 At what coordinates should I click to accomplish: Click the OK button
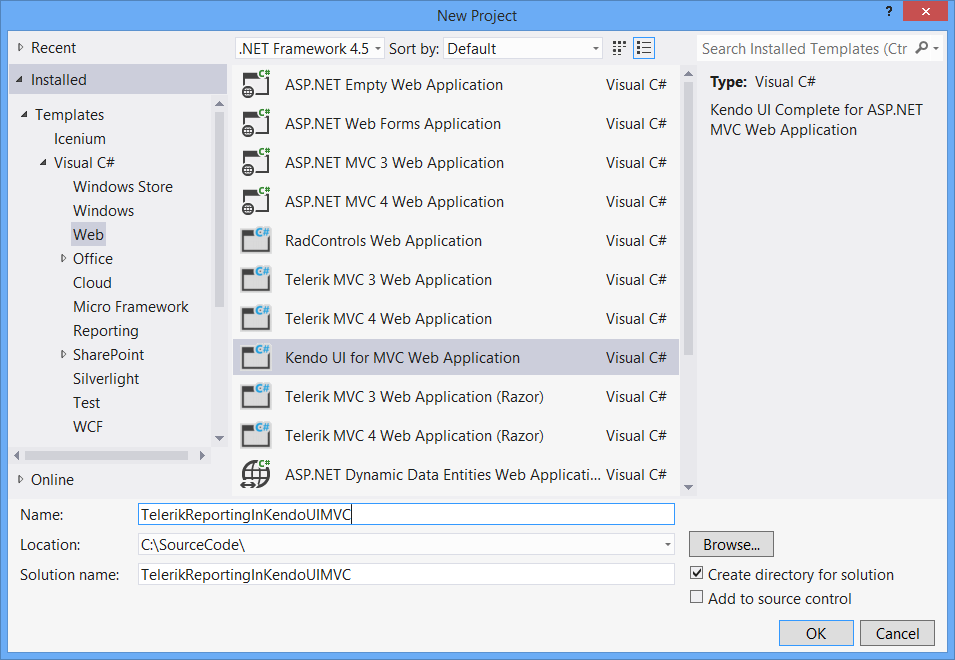tap(816, 633)
